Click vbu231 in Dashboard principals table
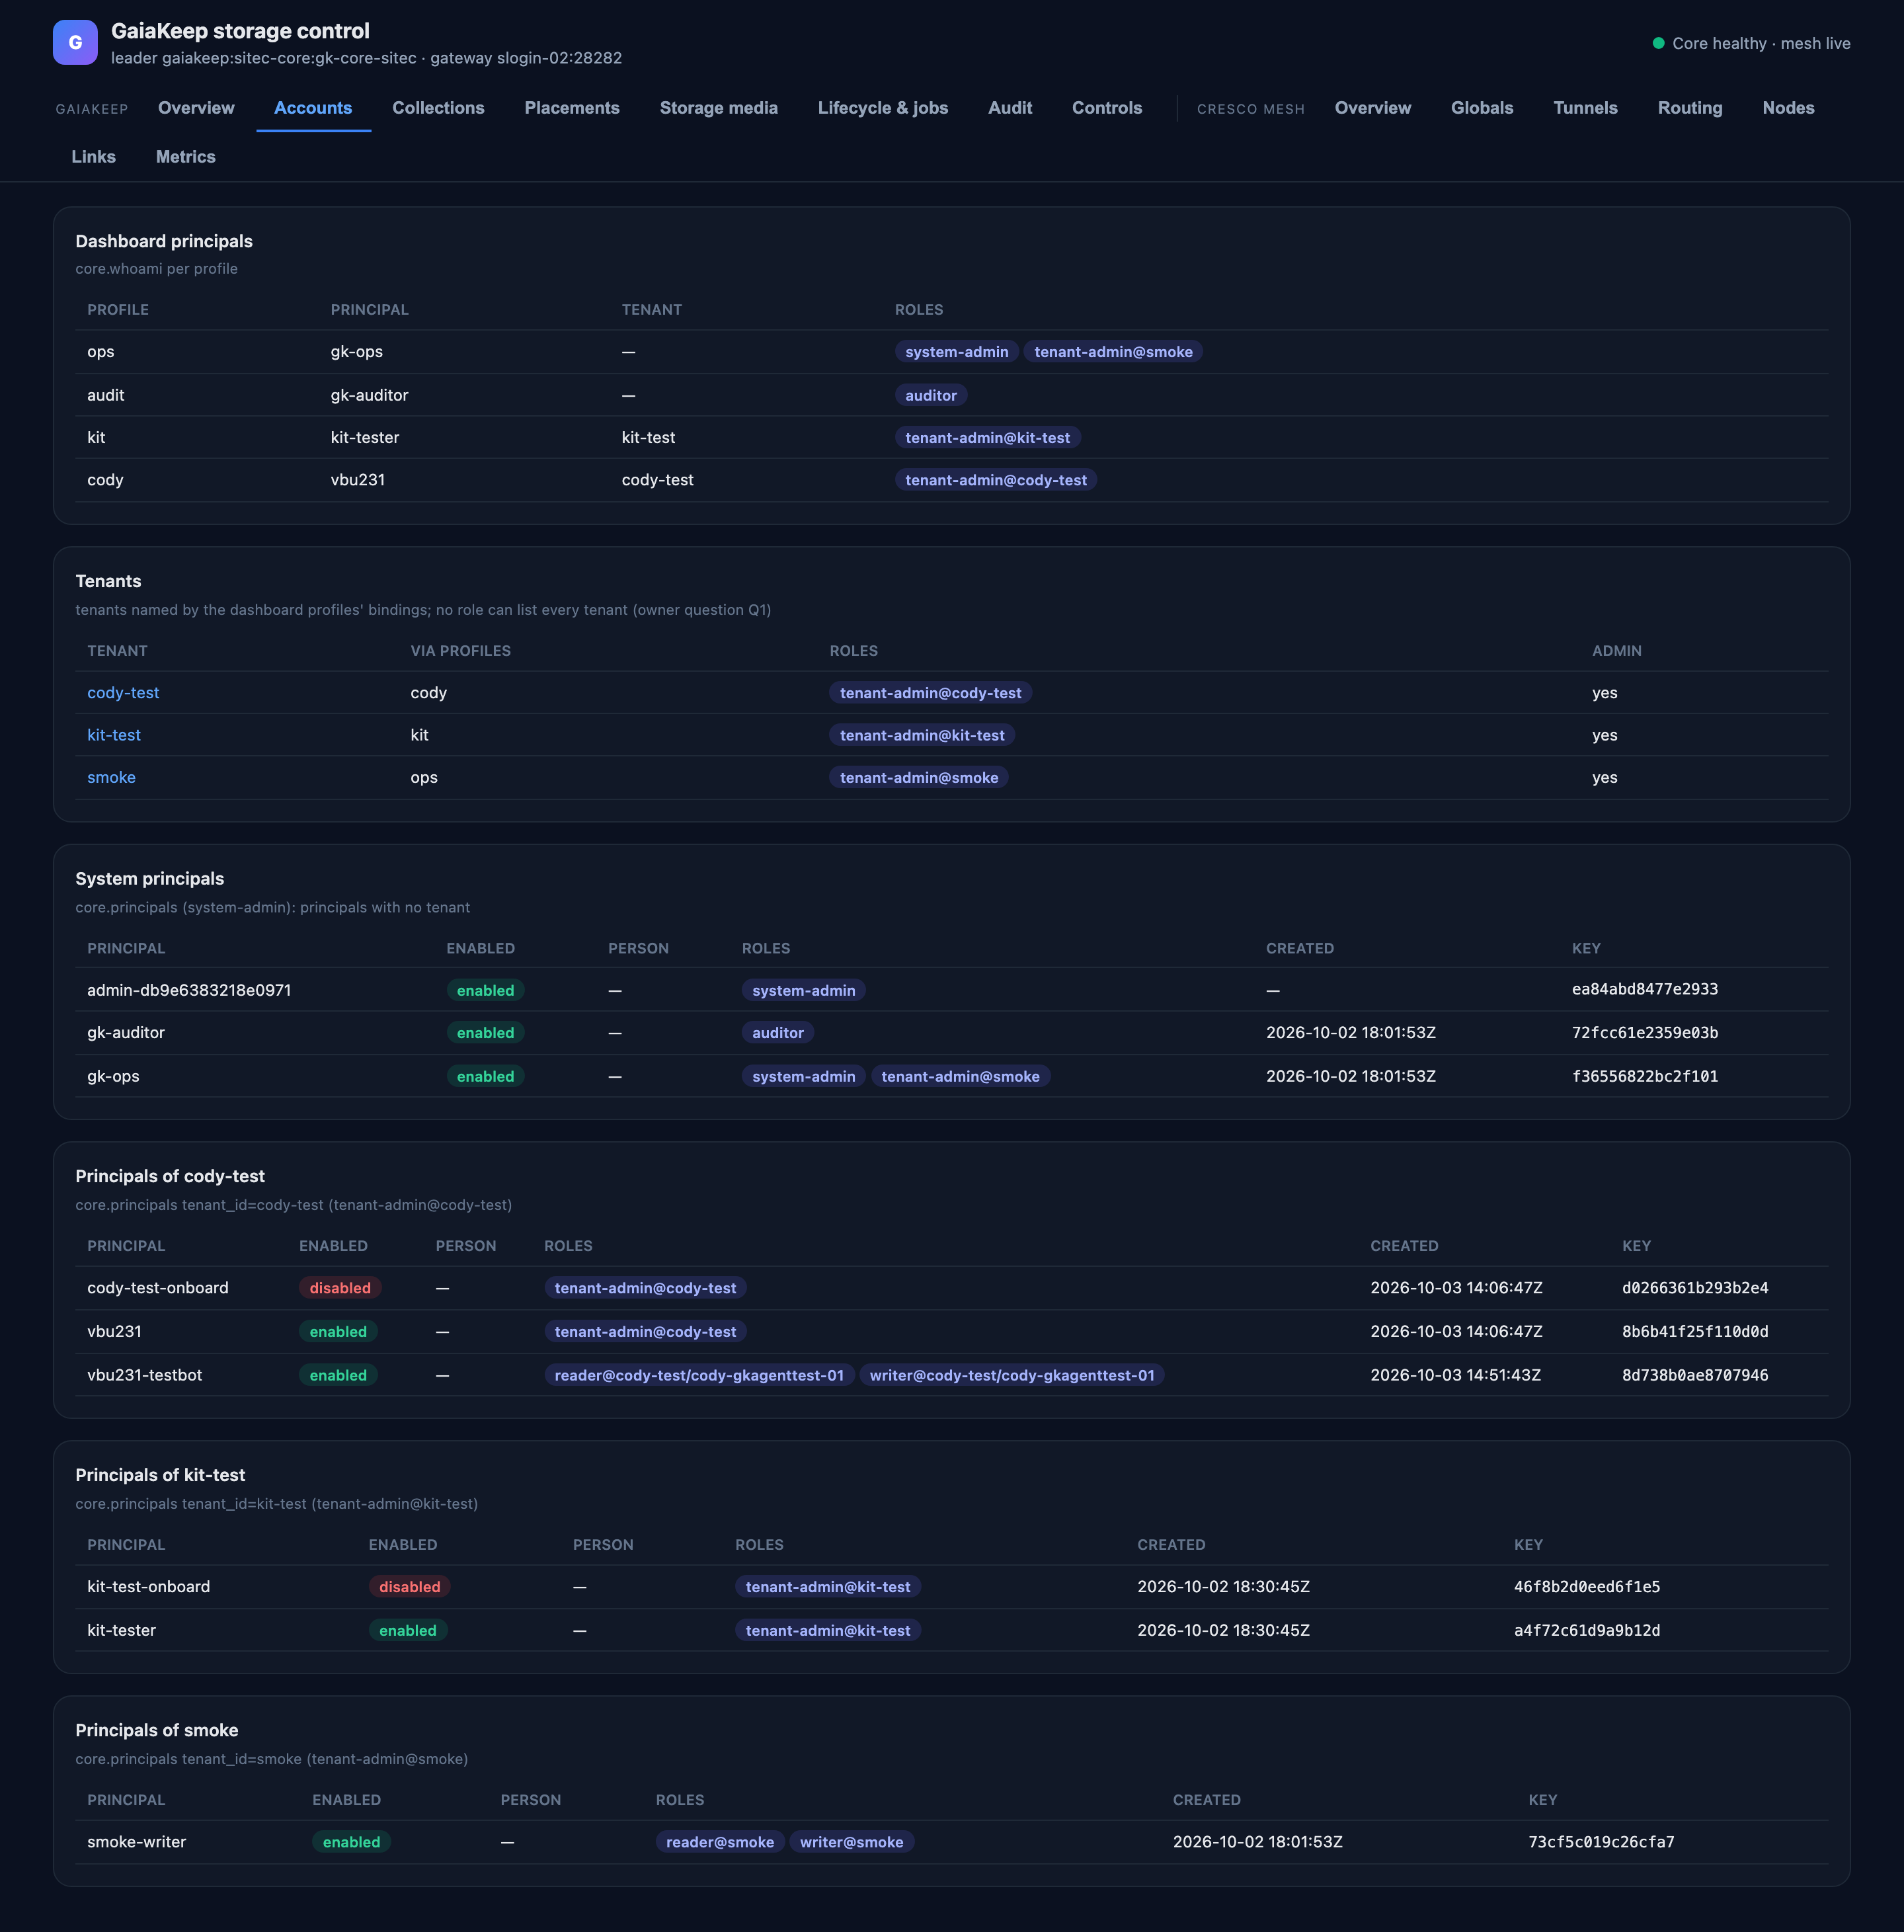This screenshot has width=1904, height=1932. pyautogui.click(x=358, y=480)
